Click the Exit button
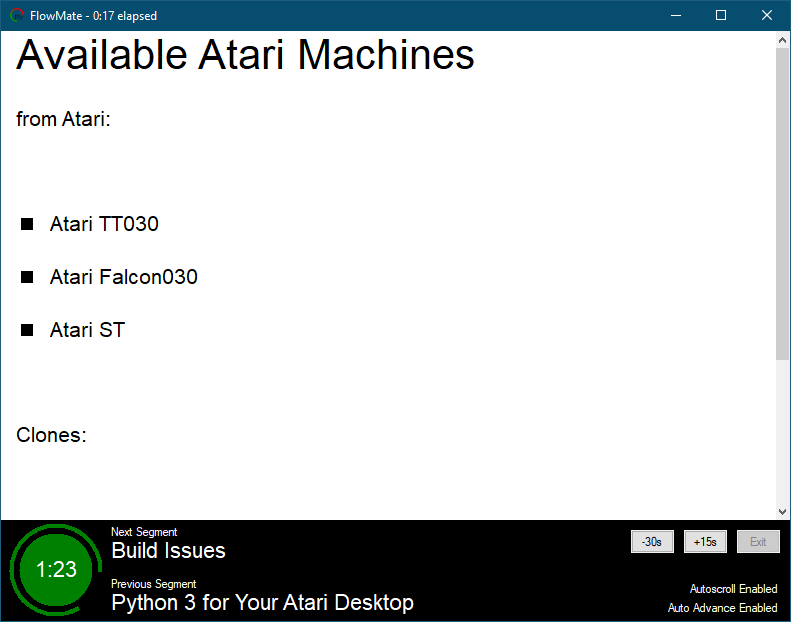 [758, 541]
